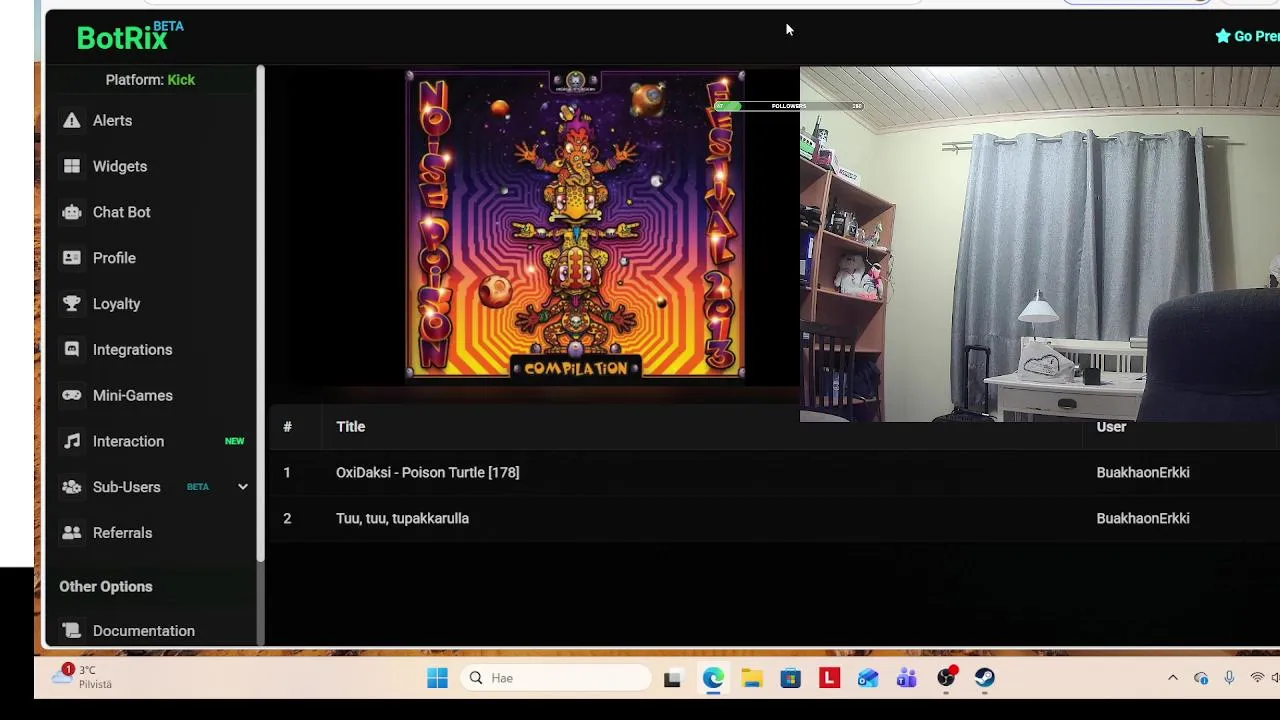Open Microsoft Store from taskbar
The image size is (1280, 720).
[x=790, y=678]
